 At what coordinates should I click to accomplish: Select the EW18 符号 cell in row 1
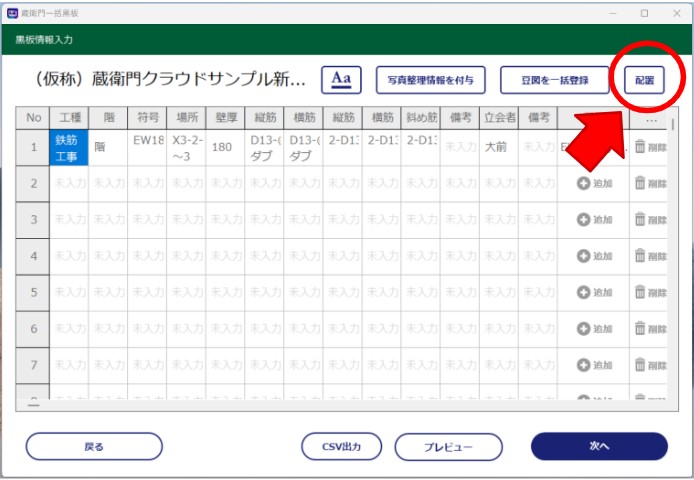147,147
